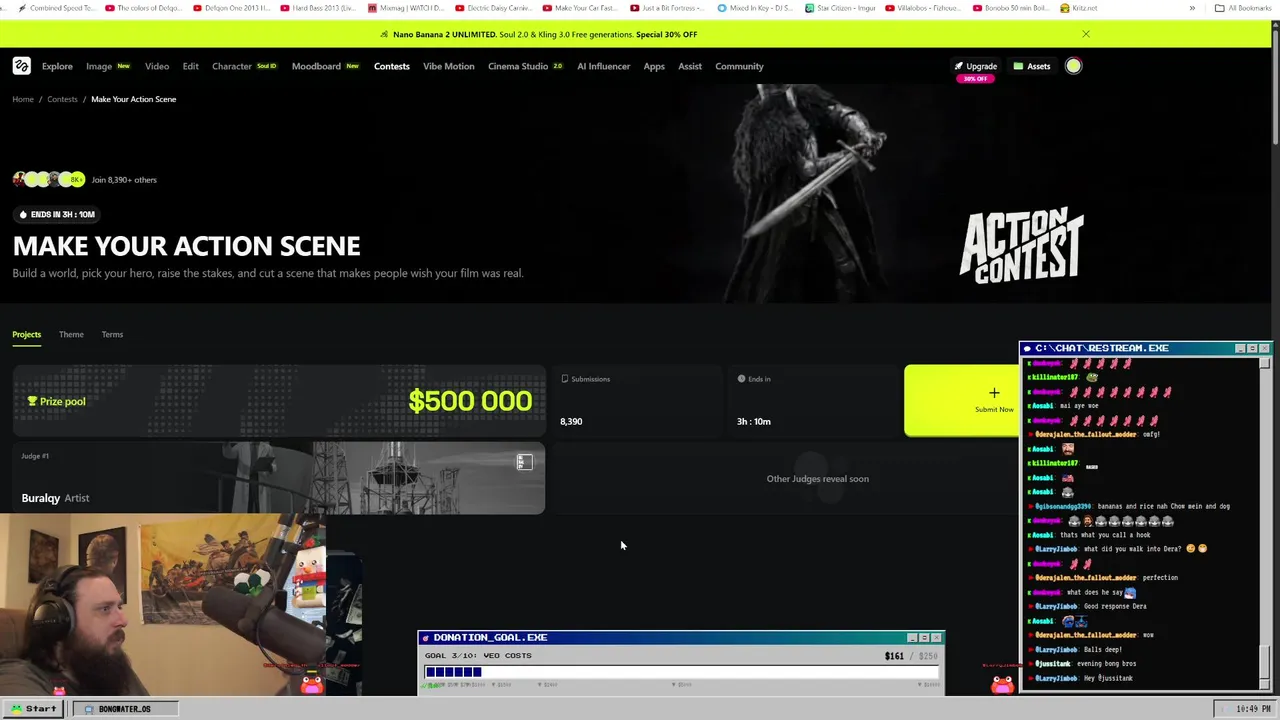Open the Apps menu
Screen dimensions: 1280x720
[654, 66]
